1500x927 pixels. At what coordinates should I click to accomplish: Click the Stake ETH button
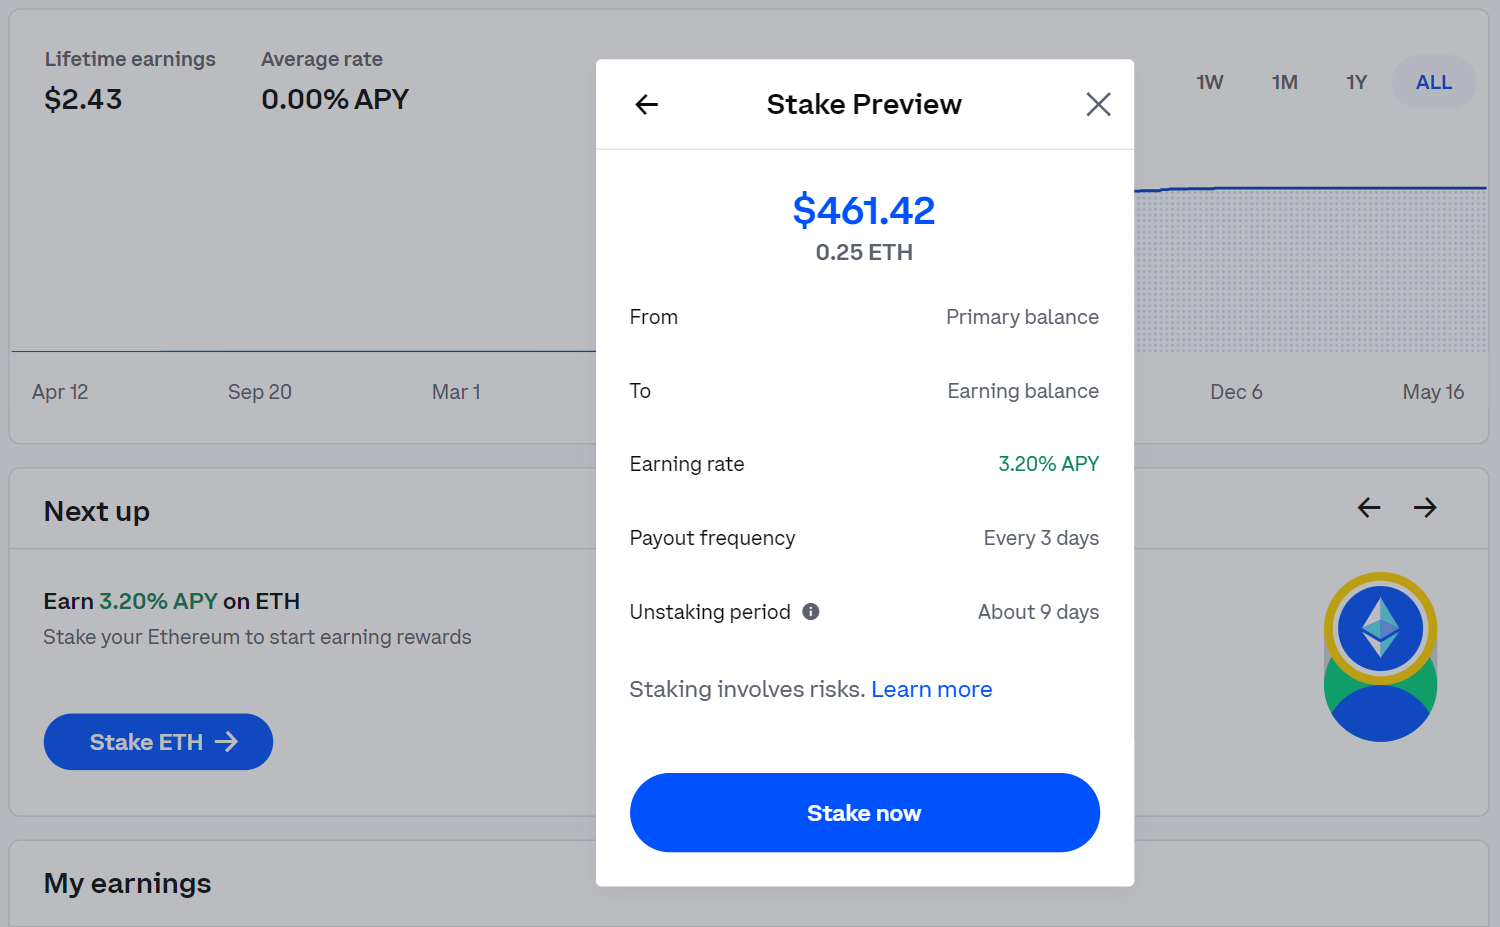click(158, 742)
